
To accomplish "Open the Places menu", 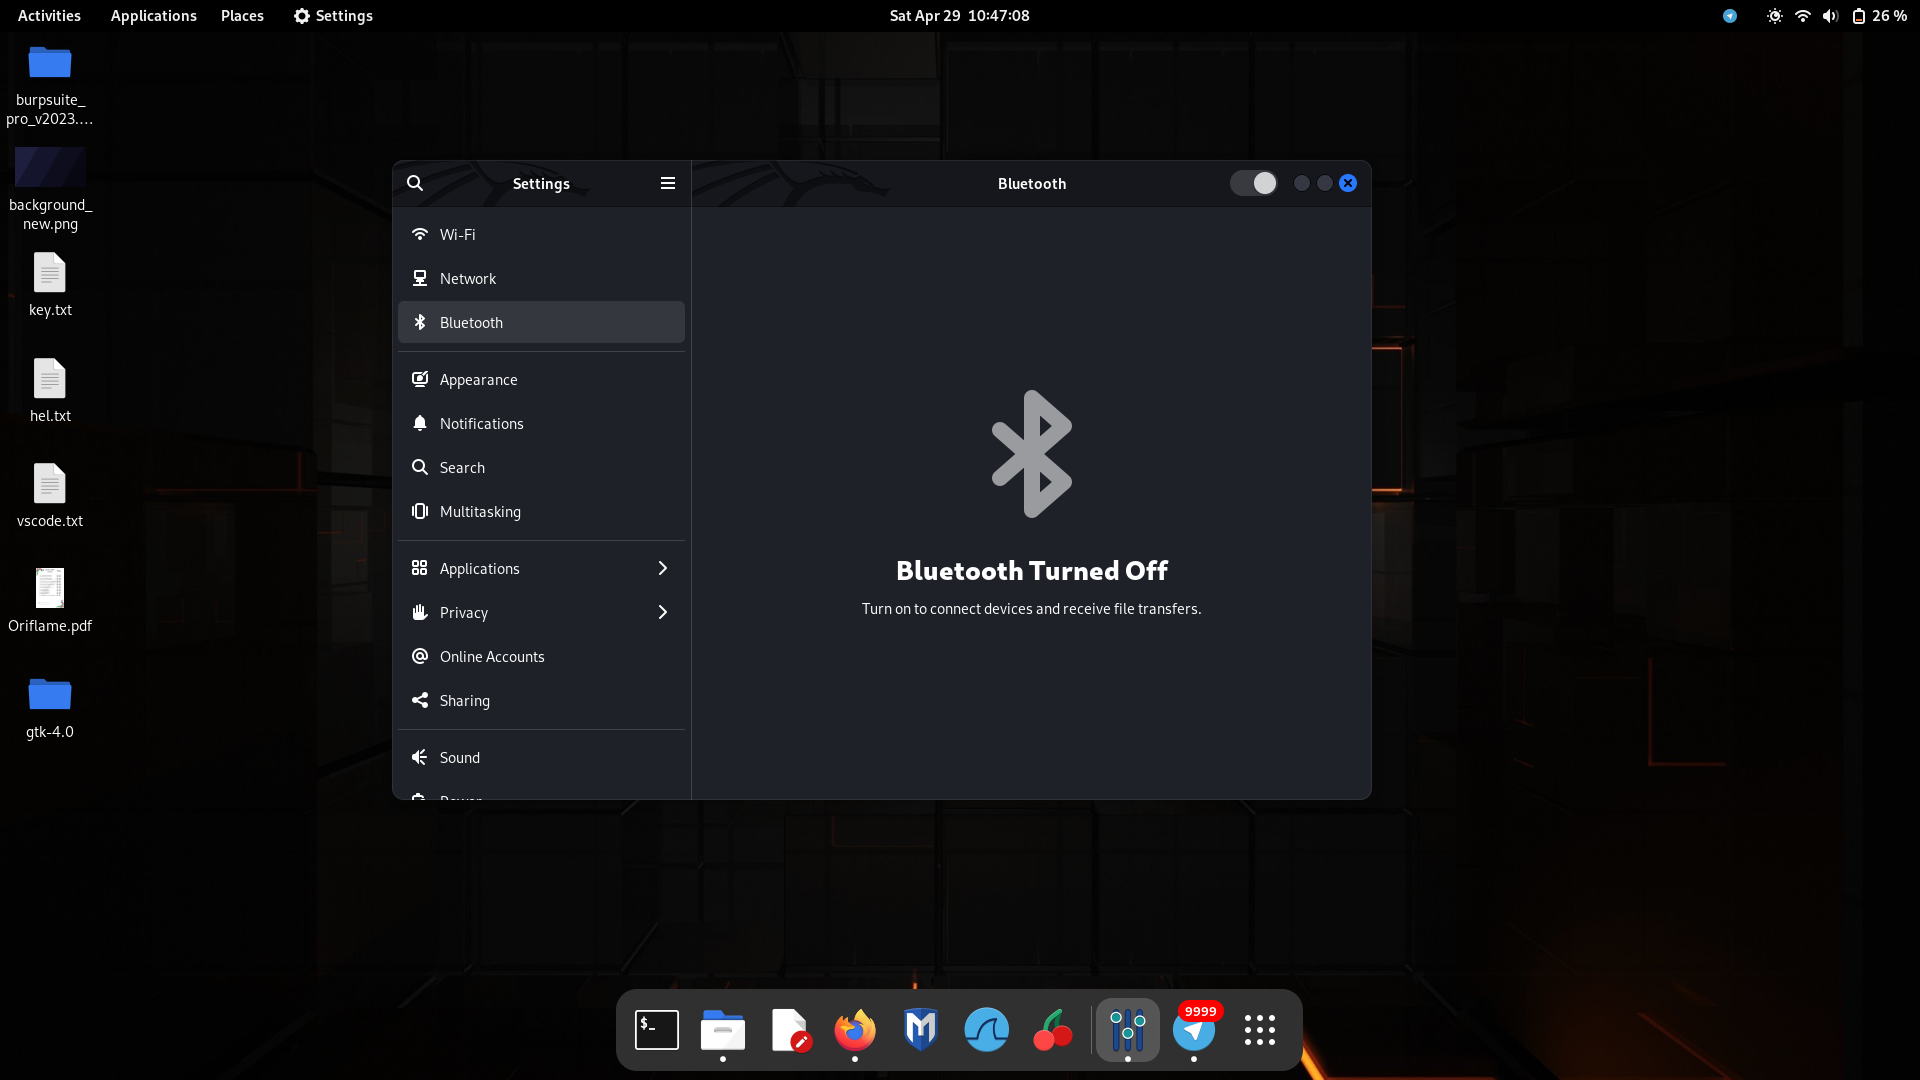I will click(x=242, y=16).
